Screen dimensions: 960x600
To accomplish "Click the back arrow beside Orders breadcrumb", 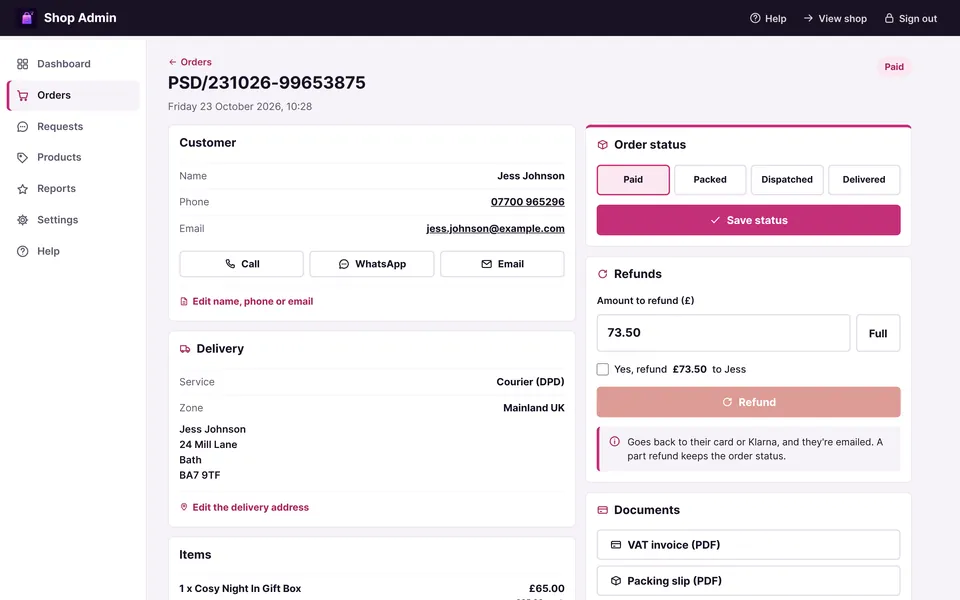I will coord(173,62).
